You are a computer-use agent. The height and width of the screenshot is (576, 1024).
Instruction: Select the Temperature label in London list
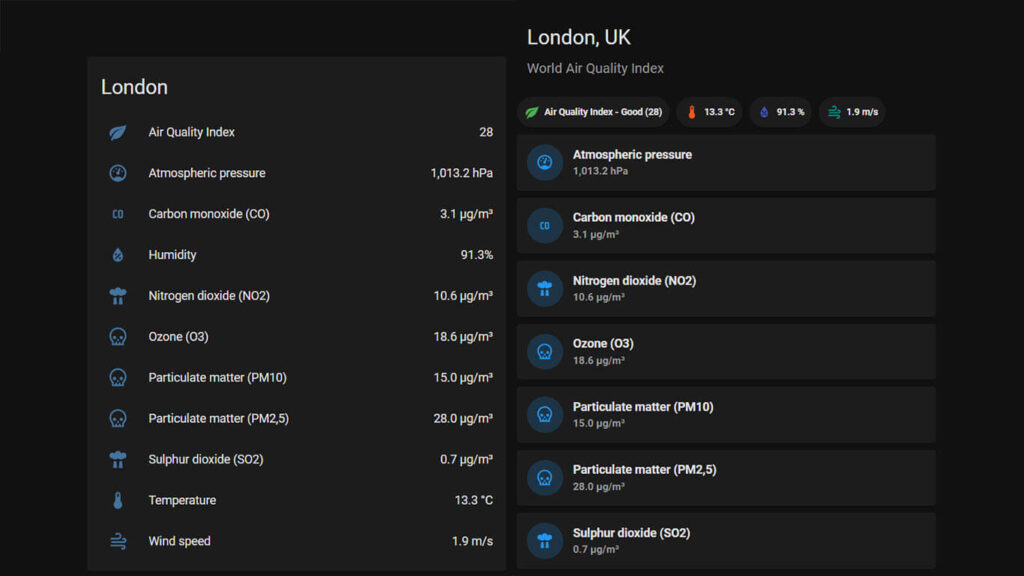(x=182, y=500)
